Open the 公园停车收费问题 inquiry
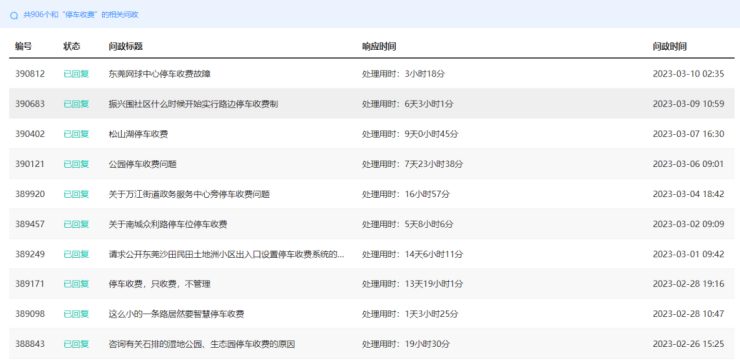 click(143, 164)
